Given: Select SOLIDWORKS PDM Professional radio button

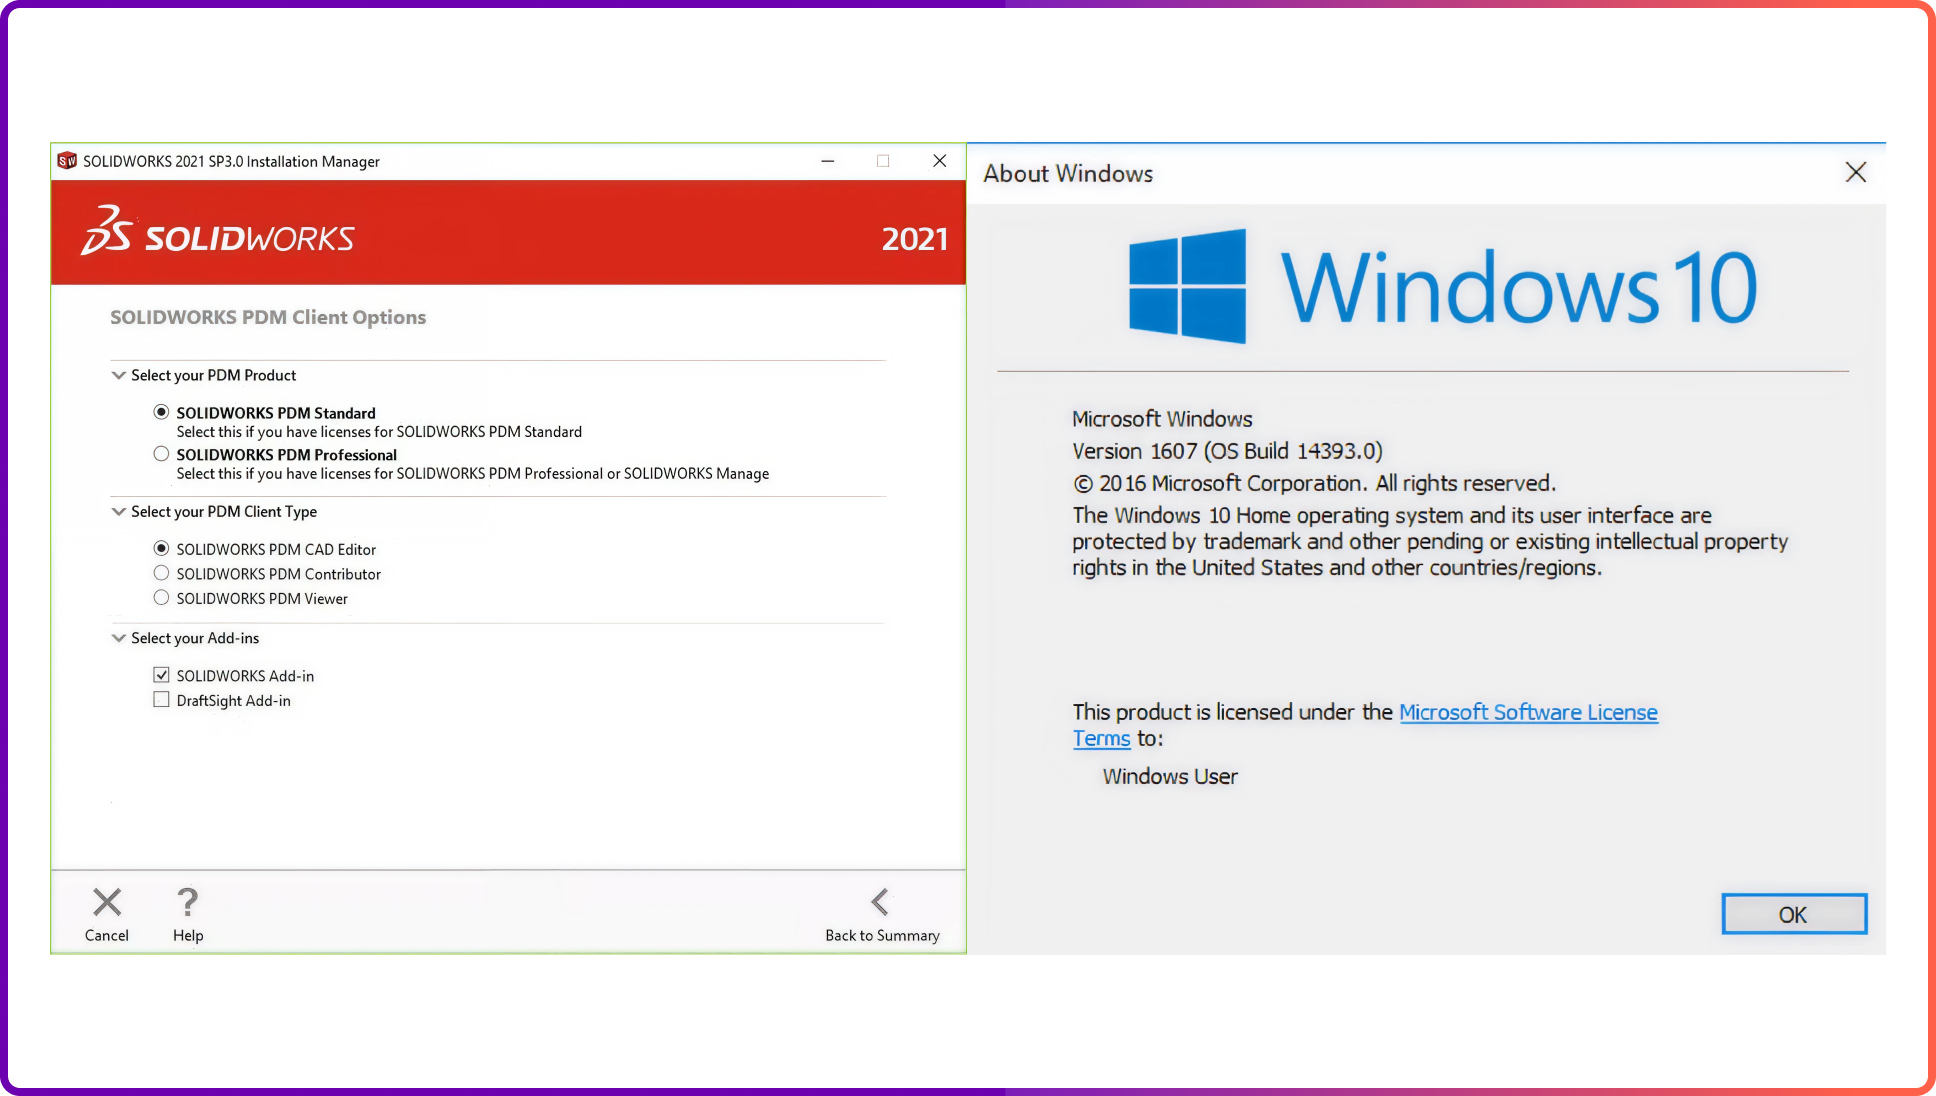Looking at the screenshot, I should (161, 454).
